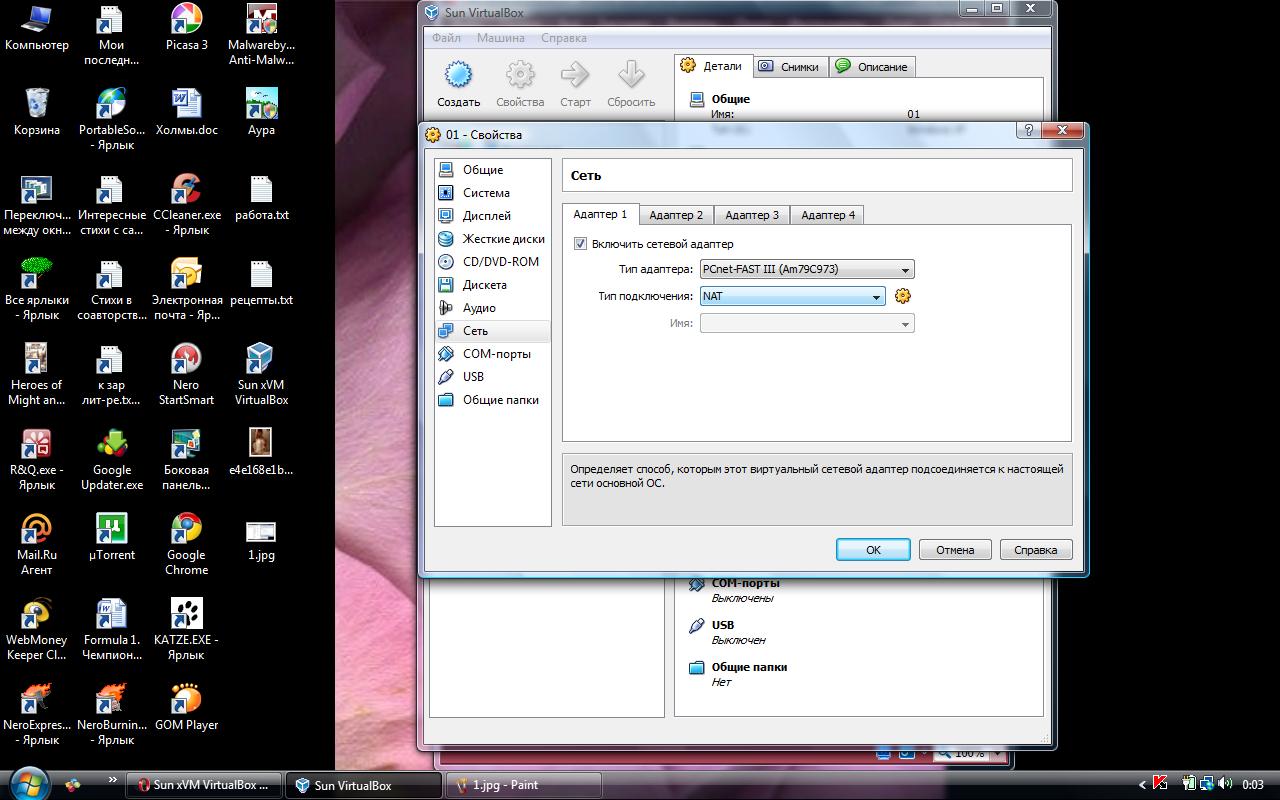Select the рецепты.txt file icon

point(261,282)
